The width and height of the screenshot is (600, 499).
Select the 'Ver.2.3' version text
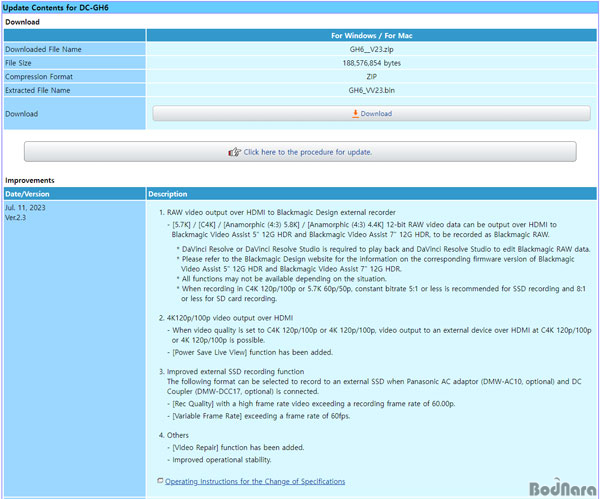(x=15, y=218)
